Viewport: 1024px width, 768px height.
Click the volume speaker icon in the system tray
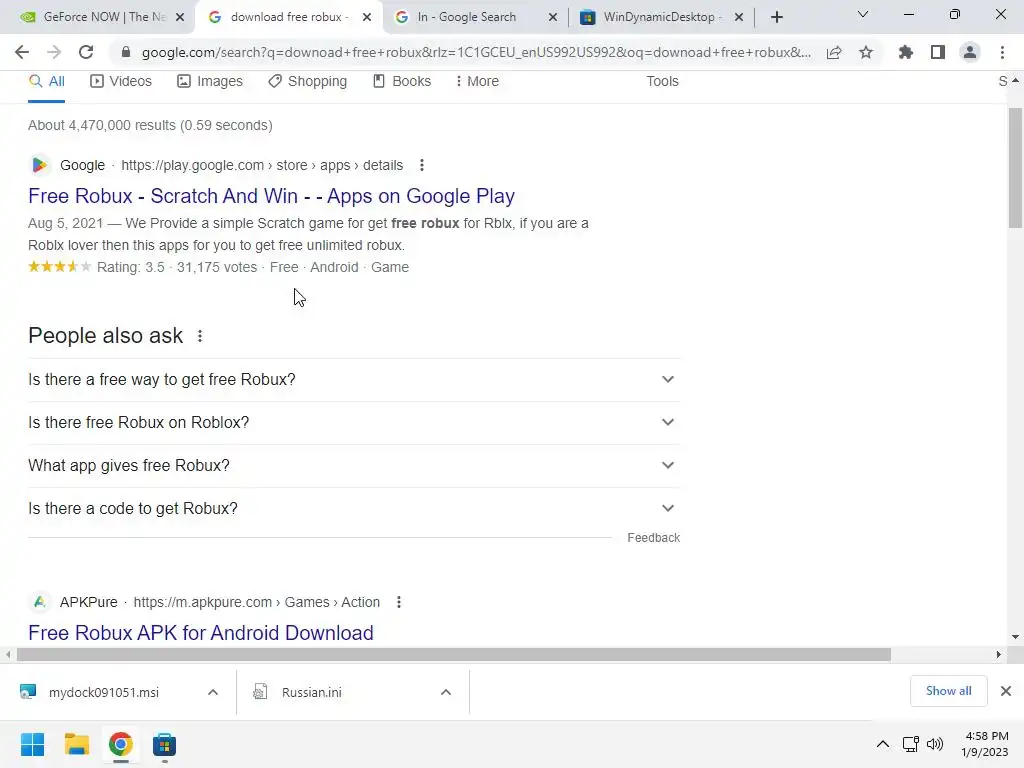point(935,744)
